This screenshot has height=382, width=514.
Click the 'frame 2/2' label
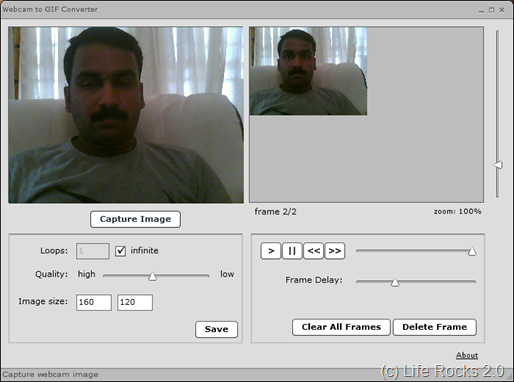pos(275,212)
